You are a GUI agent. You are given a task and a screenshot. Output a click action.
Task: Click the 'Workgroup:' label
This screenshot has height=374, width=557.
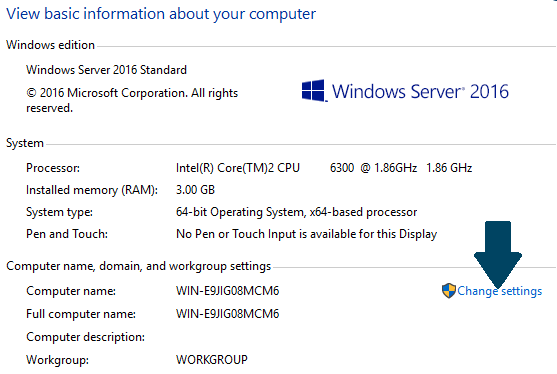(57, 360)
